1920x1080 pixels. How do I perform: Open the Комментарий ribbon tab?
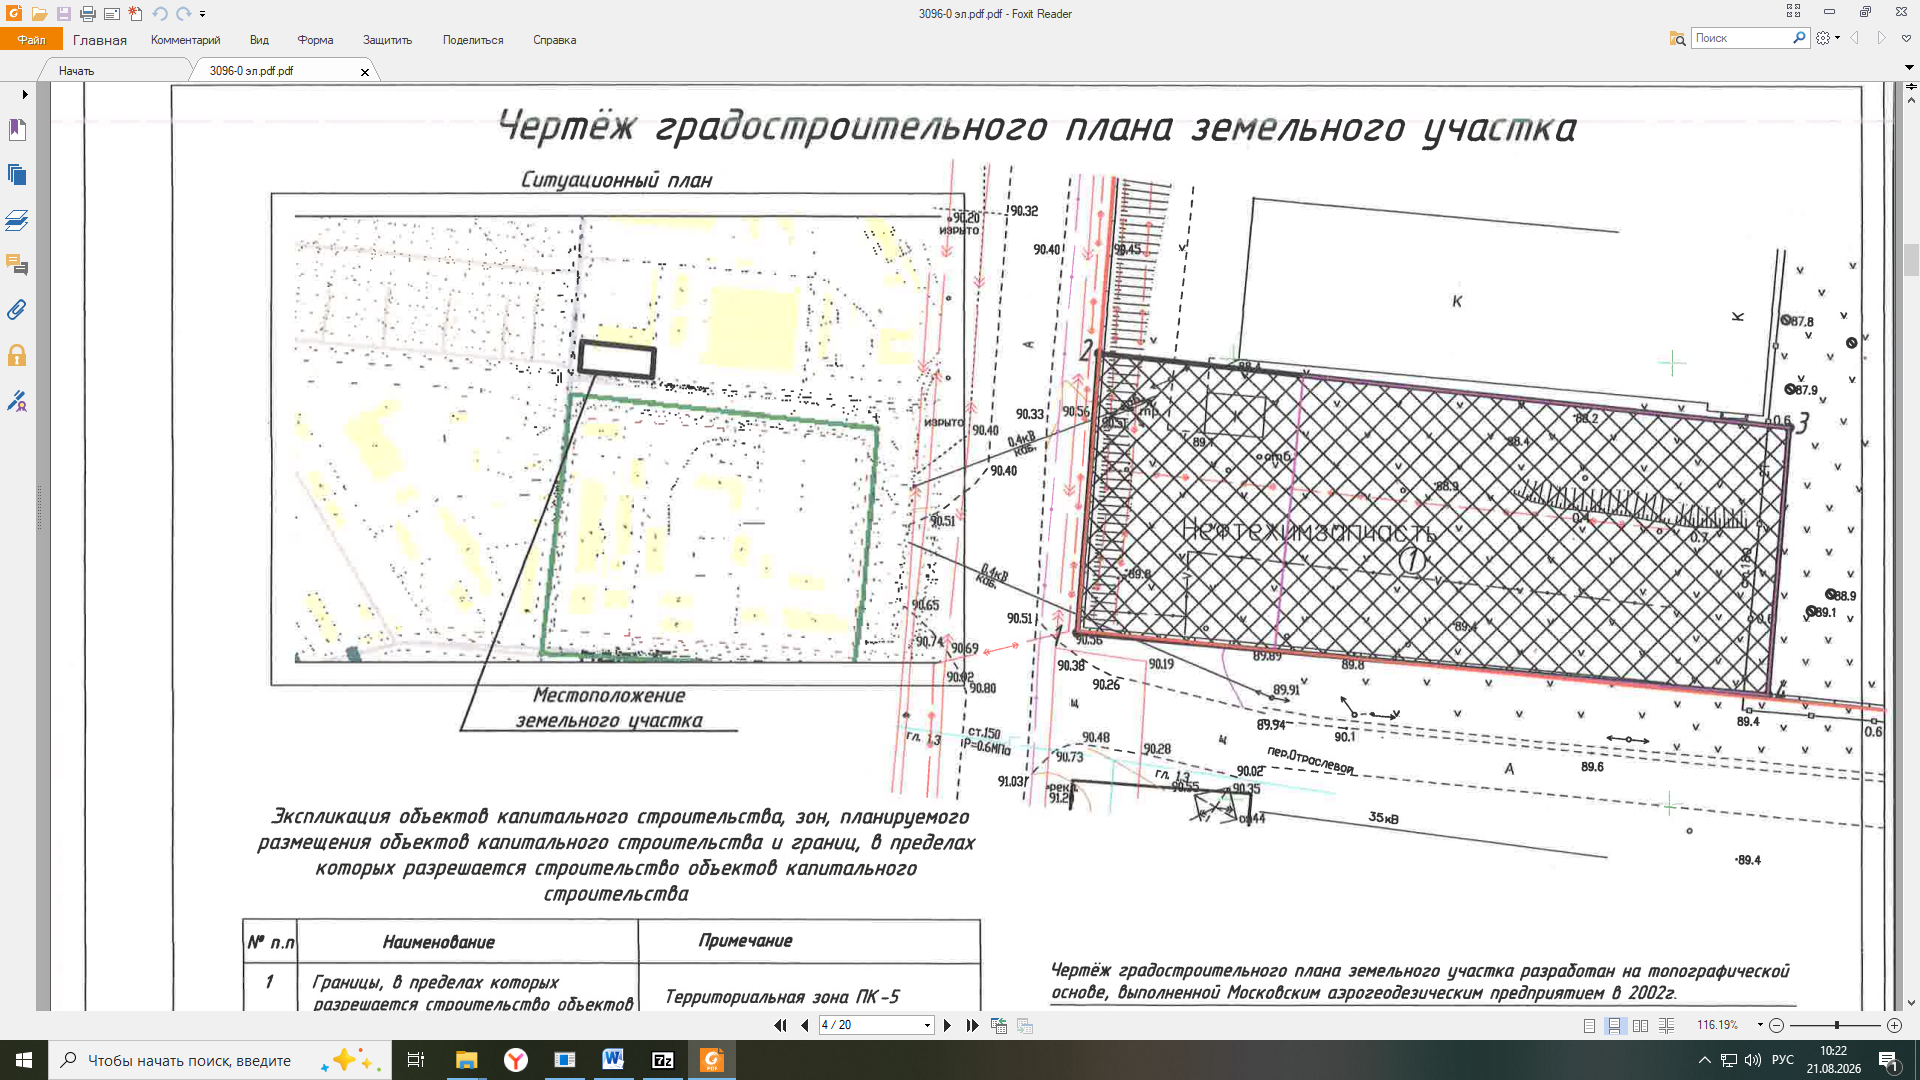click(x=185, y=40)
